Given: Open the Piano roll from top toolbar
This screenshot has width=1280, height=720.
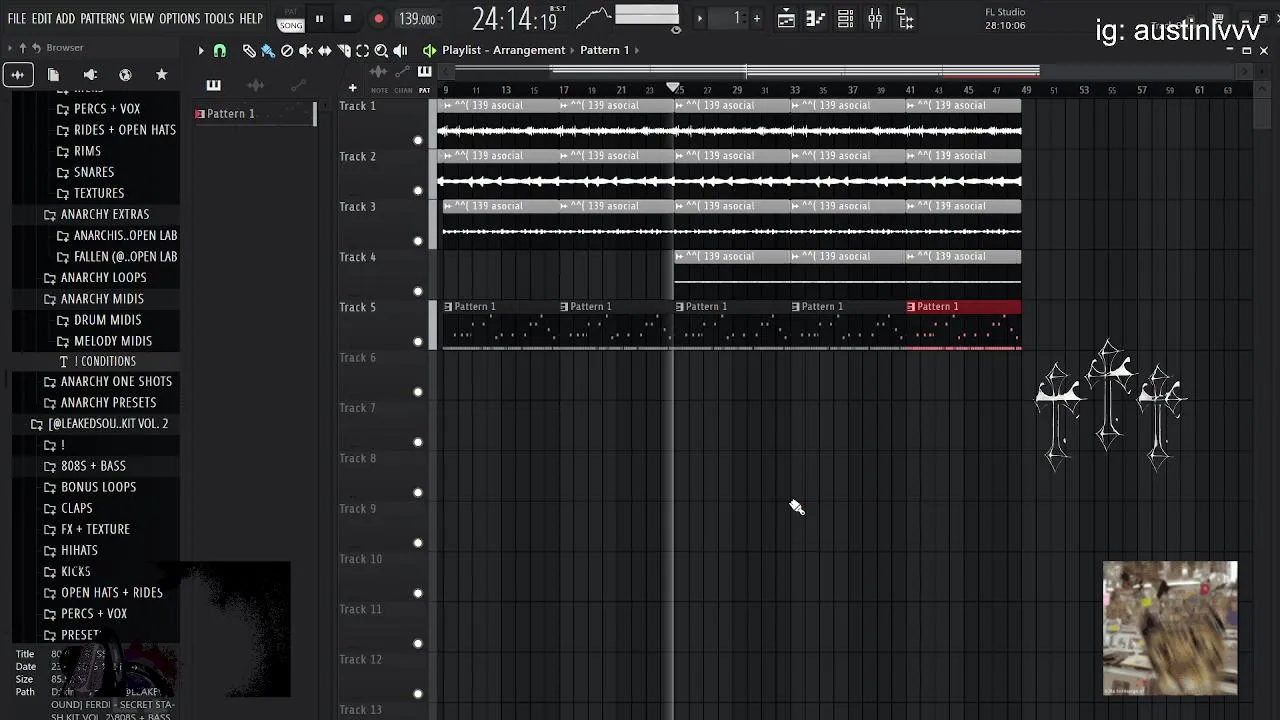Looking at the screenshot, I should (x=816, y=18).
